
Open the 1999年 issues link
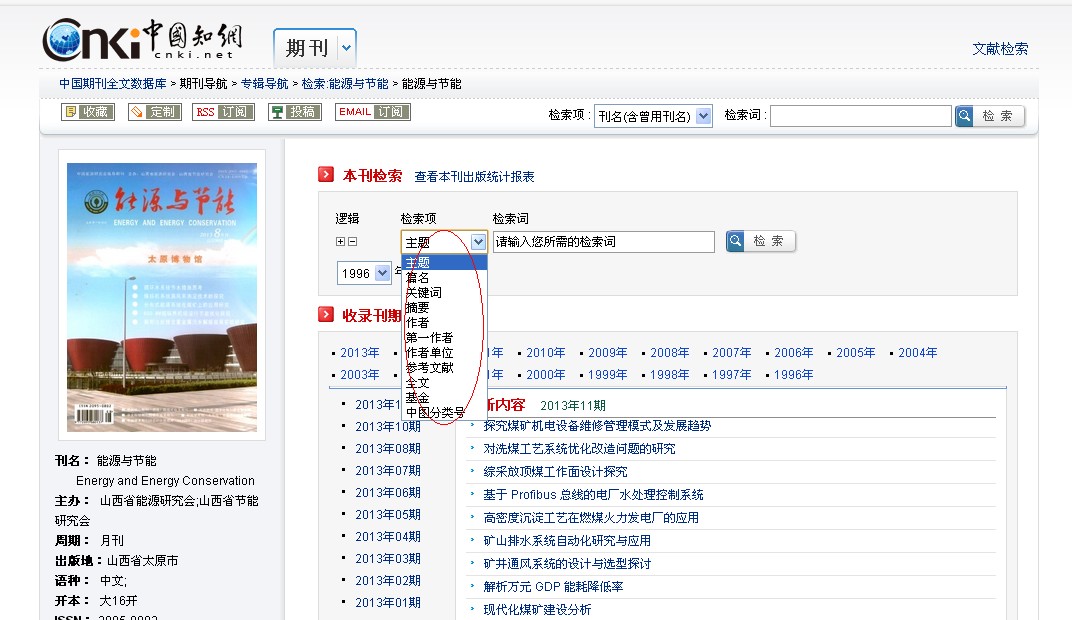(x=608, y=375)
